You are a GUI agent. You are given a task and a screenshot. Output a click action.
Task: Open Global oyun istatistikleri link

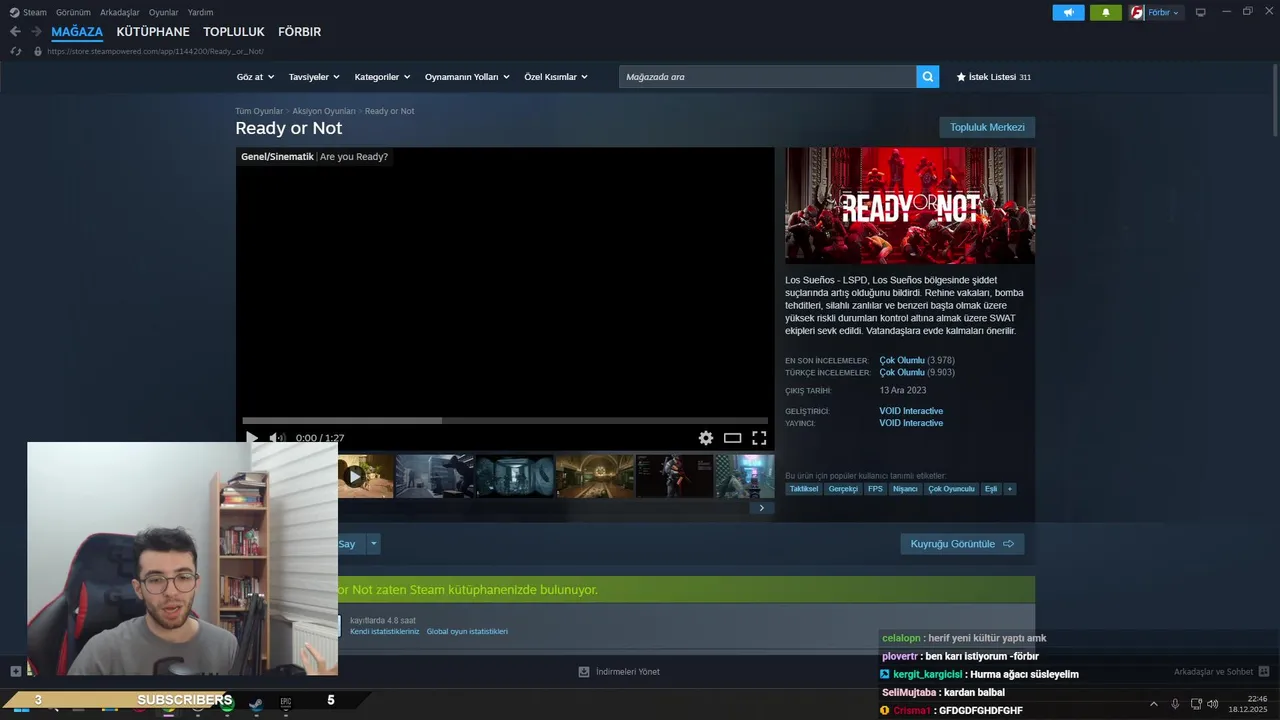point(467,632)
